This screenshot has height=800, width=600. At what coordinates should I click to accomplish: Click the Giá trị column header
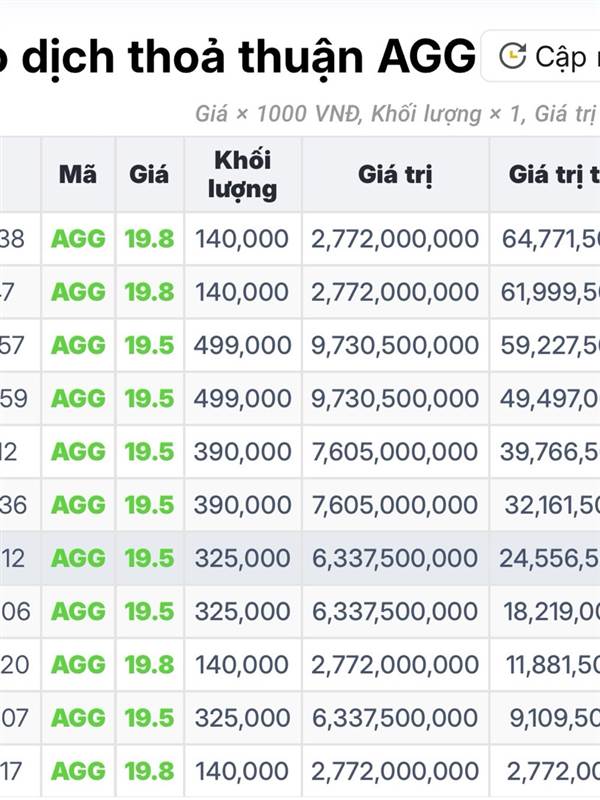pyautogui.click(x=395, y=174)
